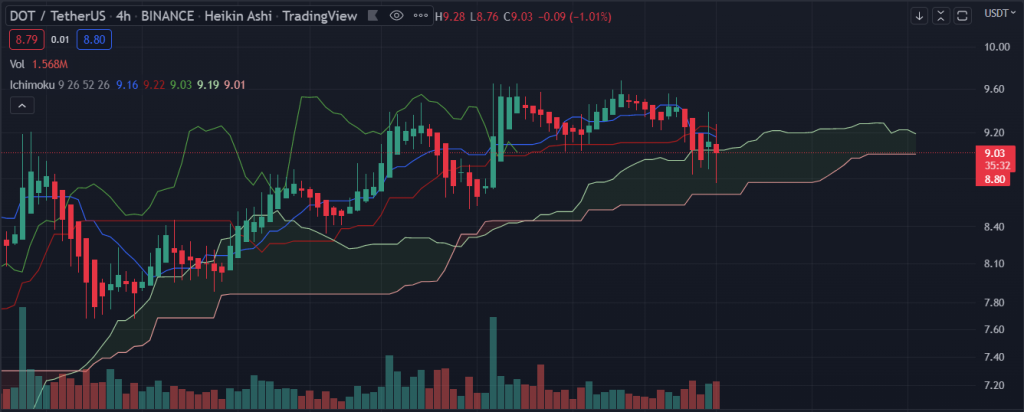Click the 0.01 spread value

pyautogui.click(x=60, y=40)
